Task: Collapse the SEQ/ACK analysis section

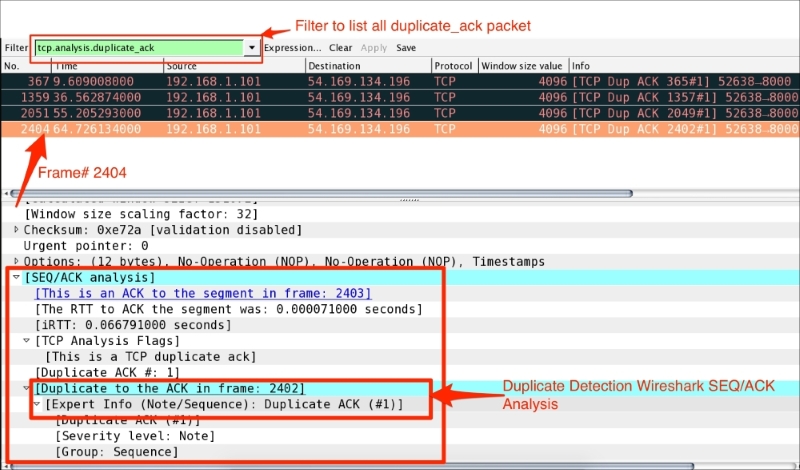Action: coord(16,277)
